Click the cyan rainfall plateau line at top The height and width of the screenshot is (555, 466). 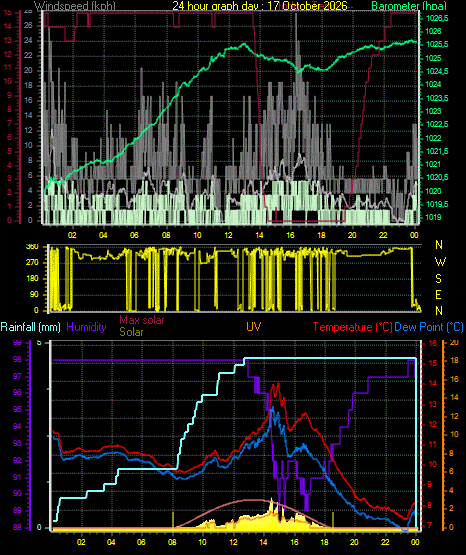tap(330, 358)
